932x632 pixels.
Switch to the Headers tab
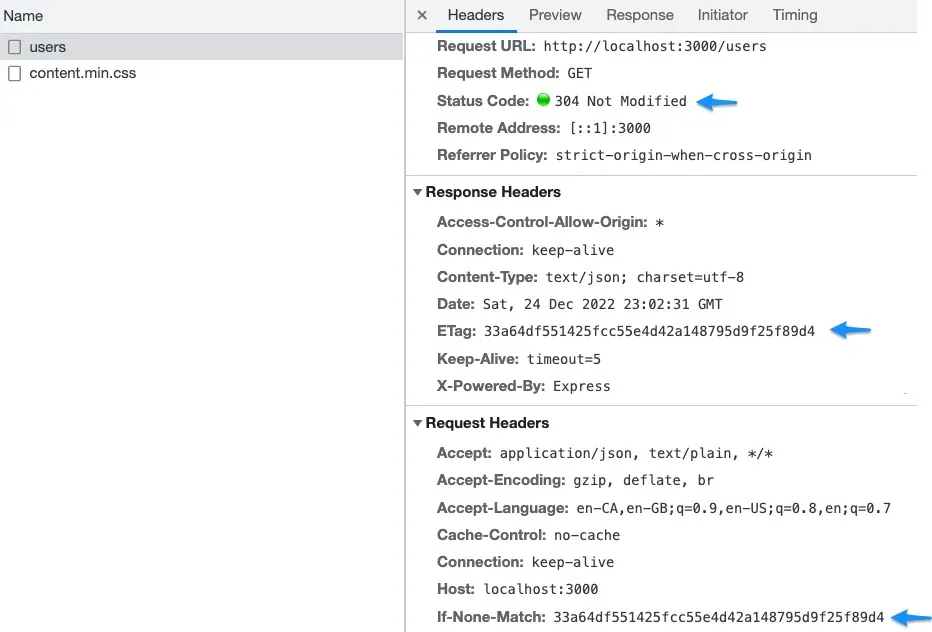click(475, 15)
